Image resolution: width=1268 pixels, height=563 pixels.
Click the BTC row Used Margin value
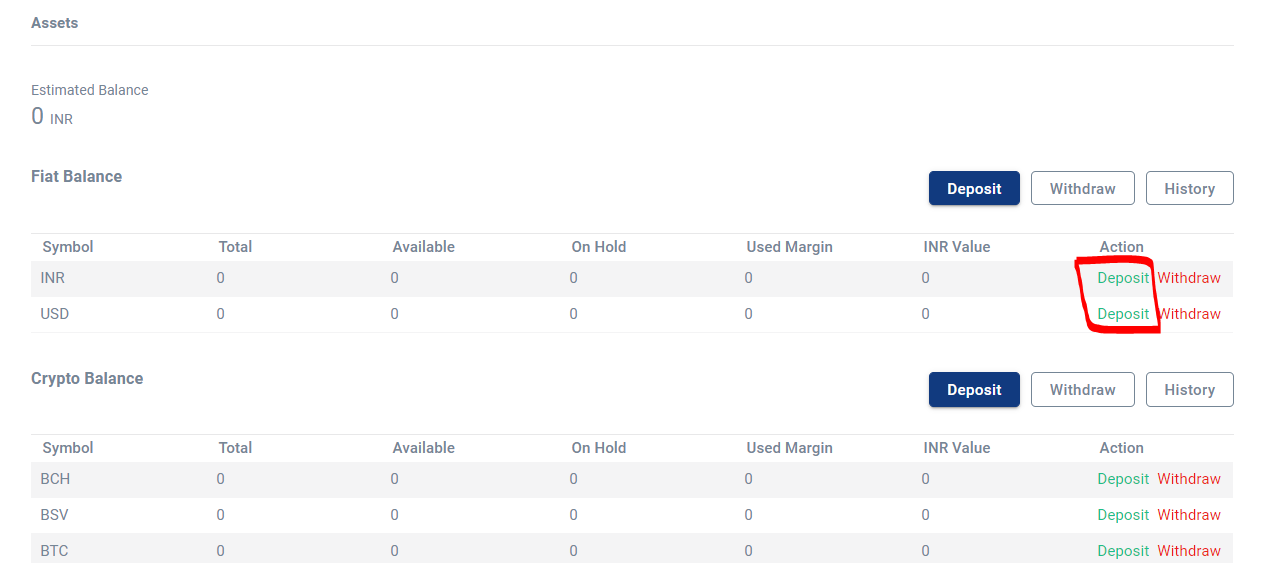[749, 551]
